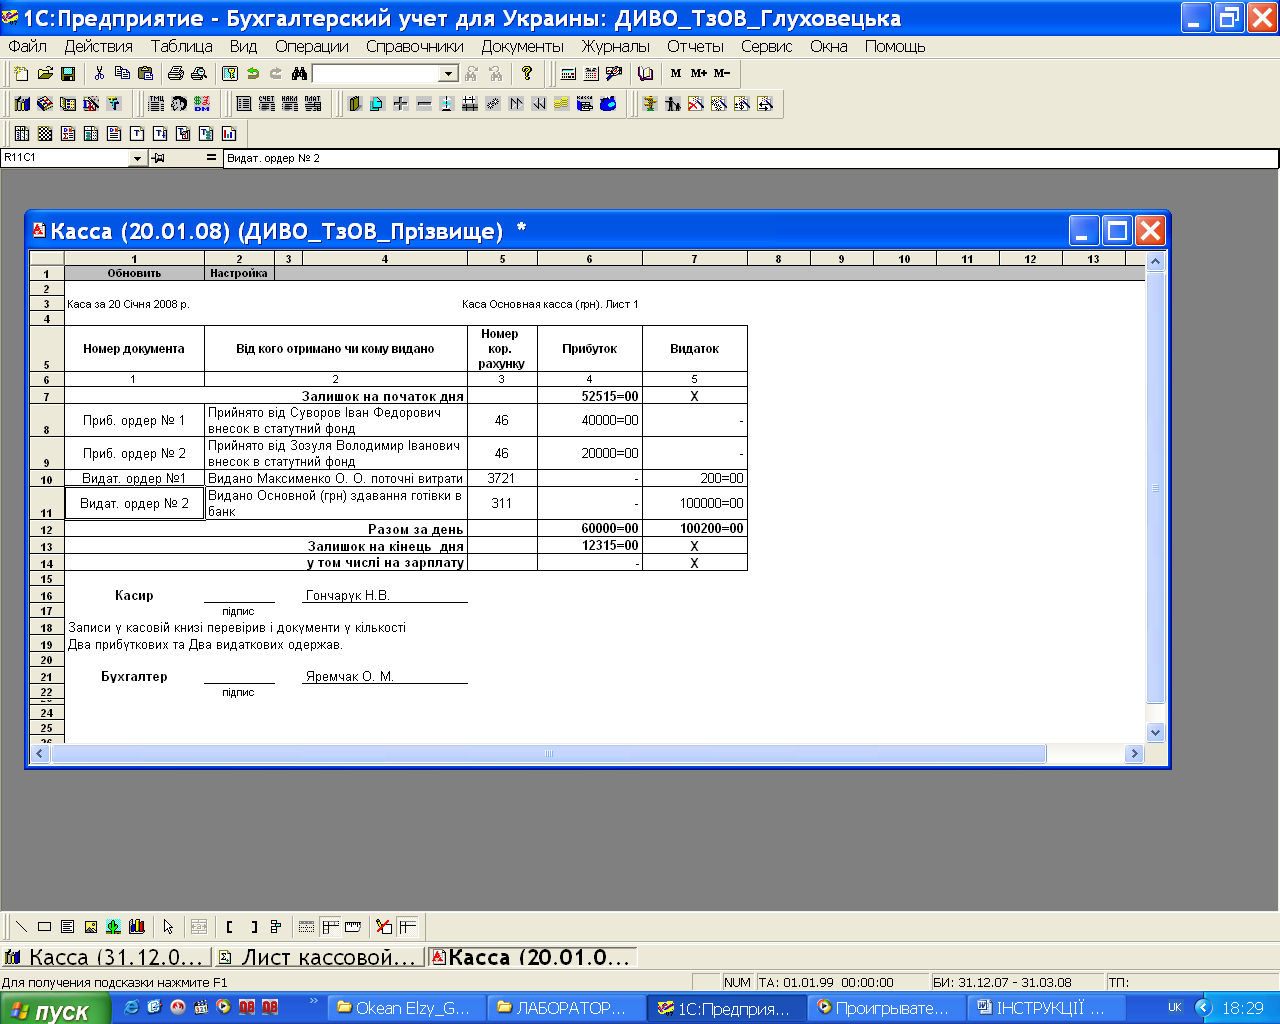The image size is (1280, 1024).
Task: Cut the selection using the scissors icon
Action: pos(99,74)
